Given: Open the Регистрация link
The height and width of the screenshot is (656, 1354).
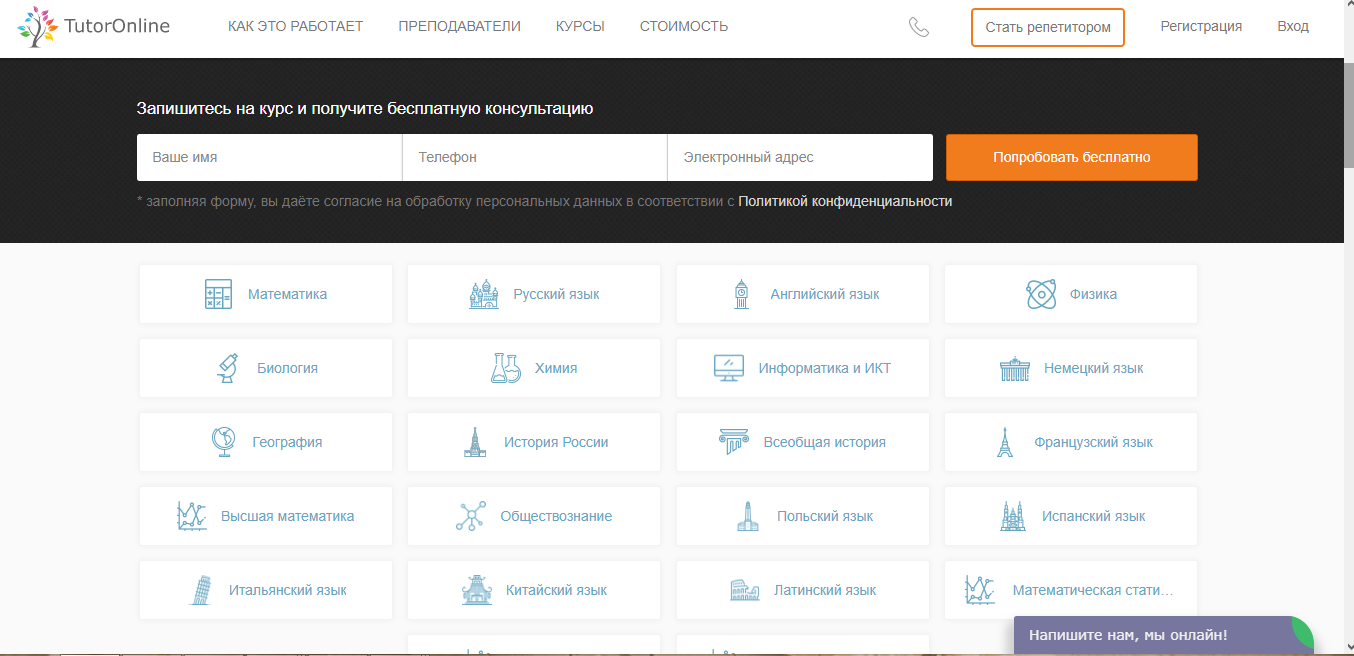Looking at the screenshot, I should click(1201, 27).
